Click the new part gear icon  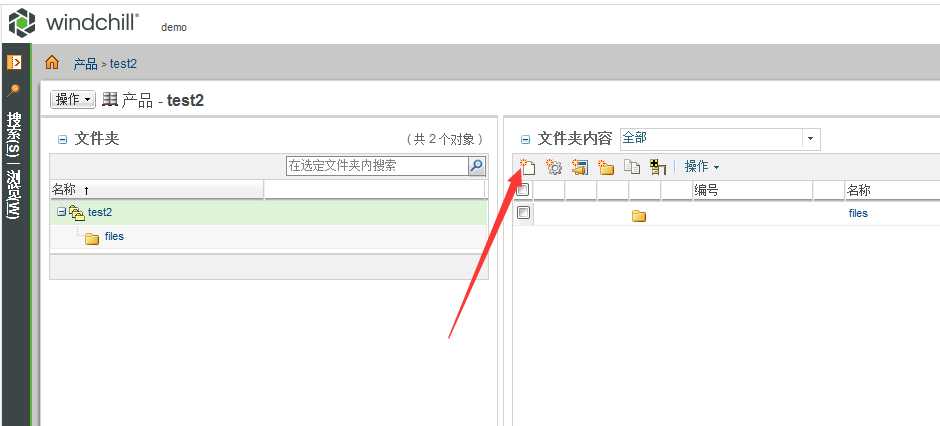coord(553,167)
